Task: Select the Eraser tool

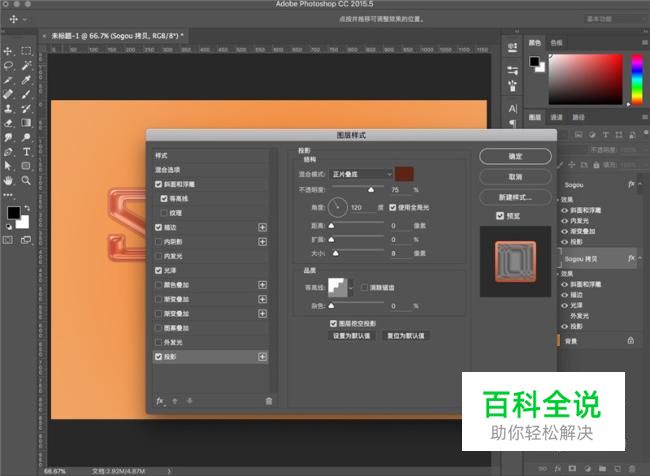Action: coord(8,123)
